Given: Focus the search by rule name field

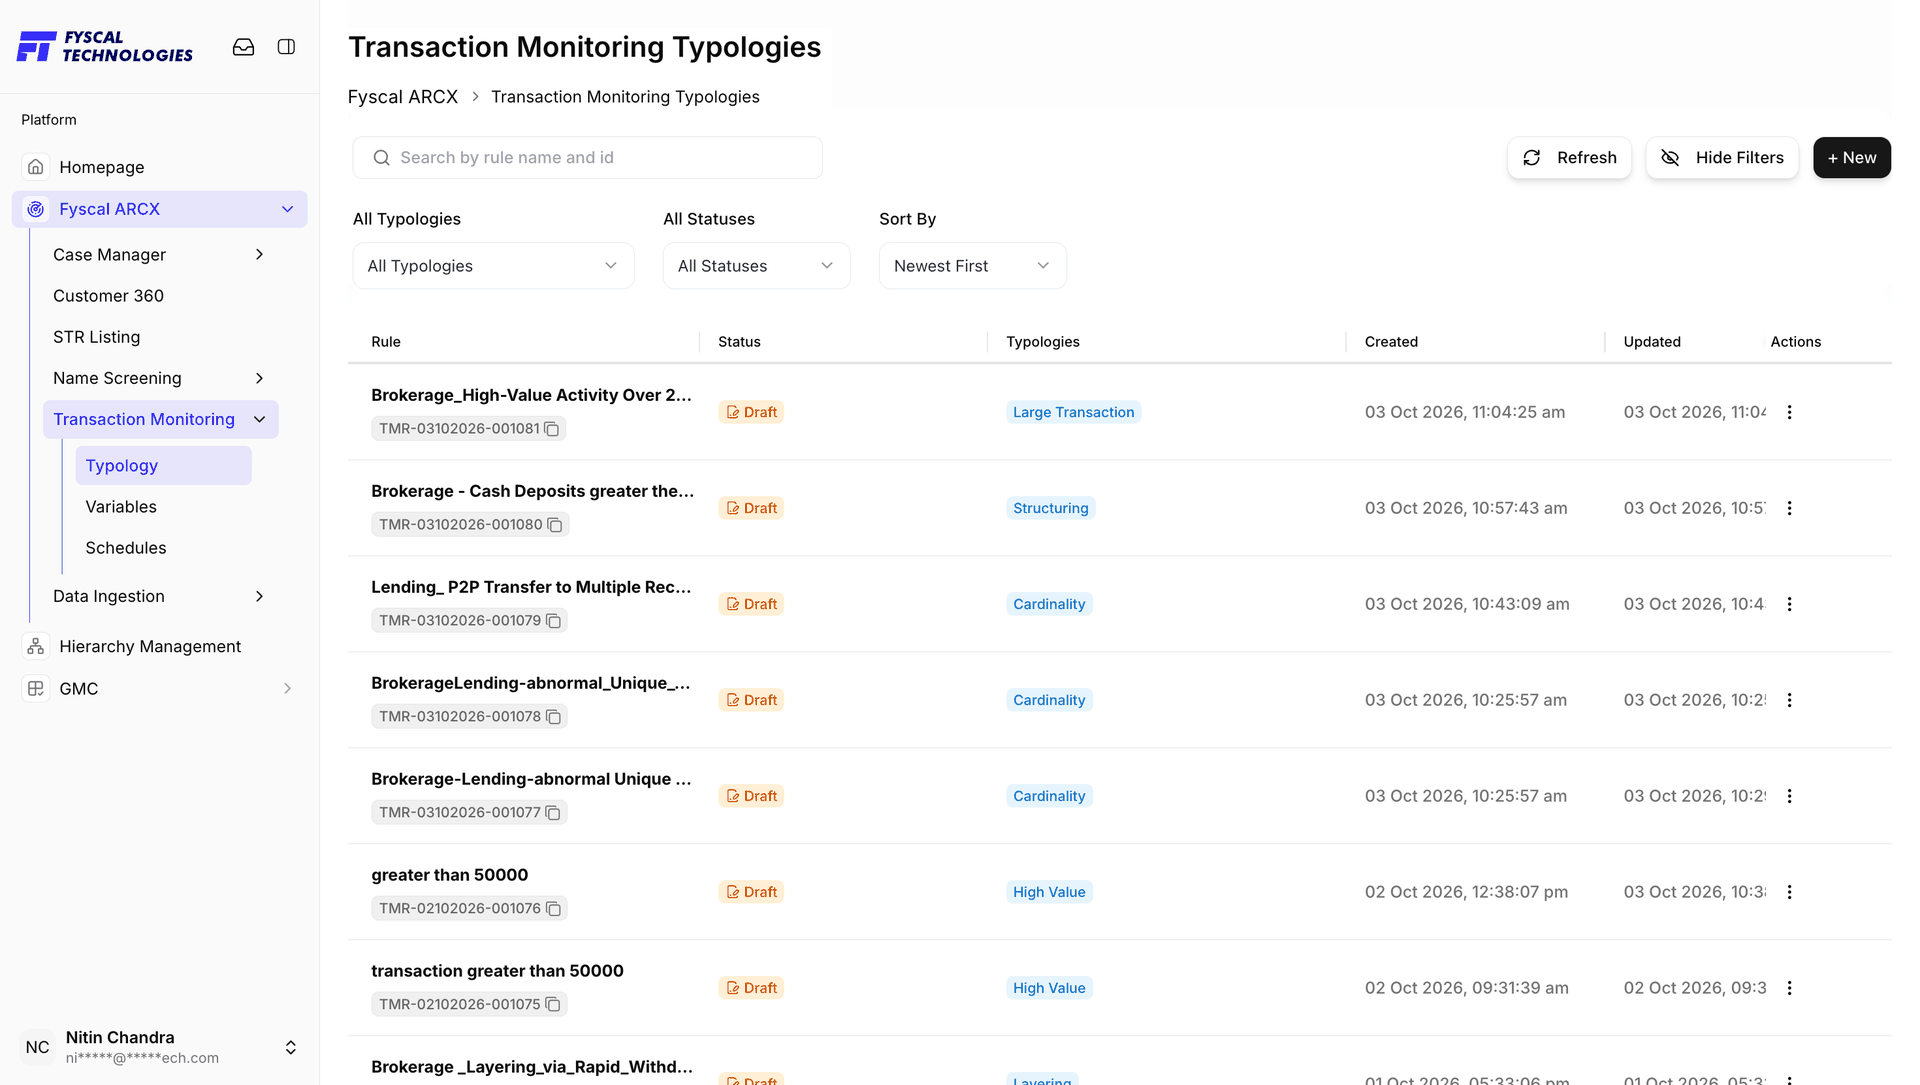Looking at the screenshot, I should (x=587, y=158).
